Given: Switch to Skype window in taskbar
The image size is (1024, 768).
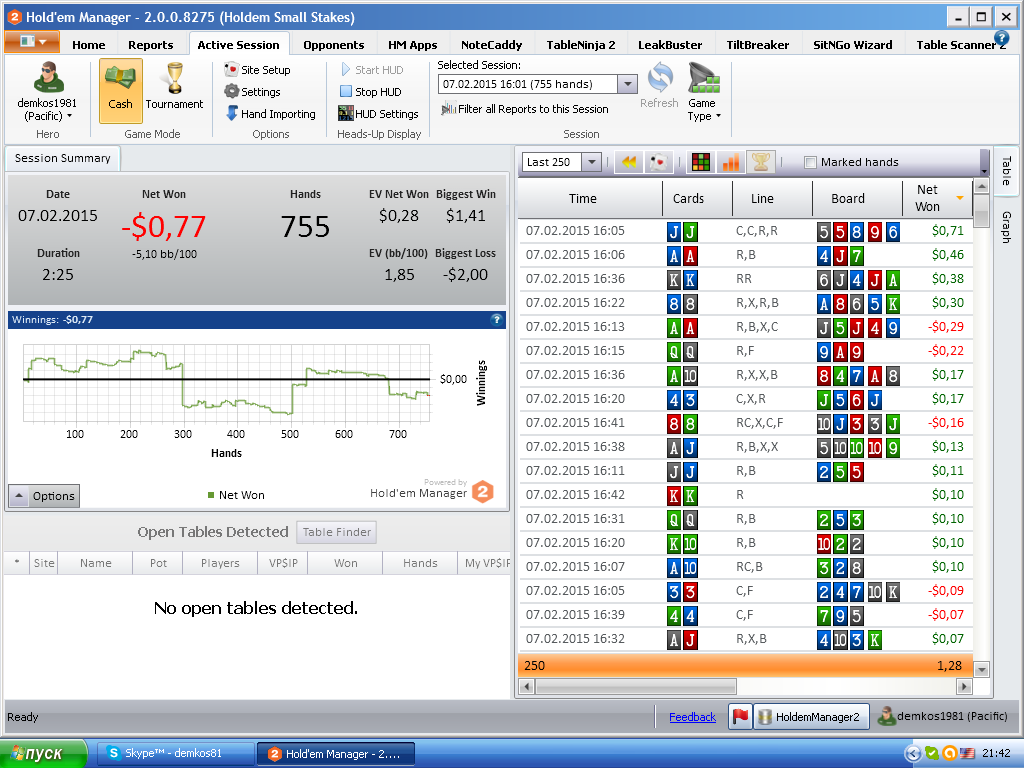Looking at the screenshot, I should click(176, 754).
